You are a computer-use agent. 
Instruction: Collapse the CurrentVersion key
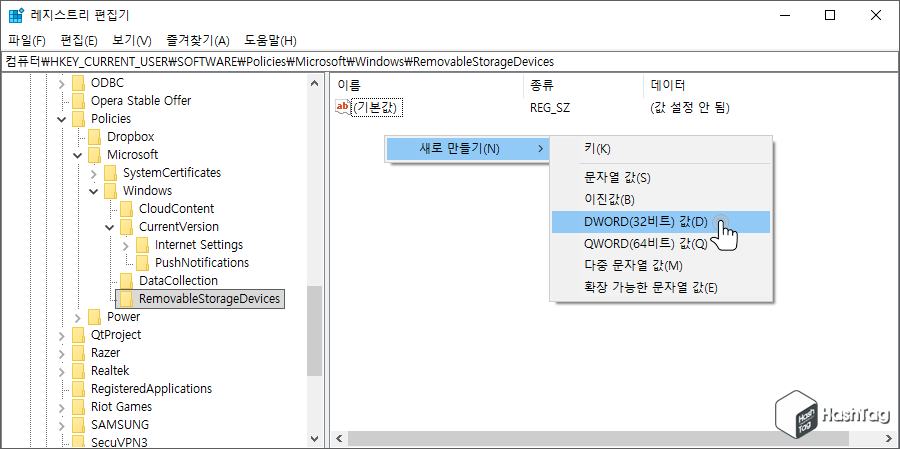point(110,227)
